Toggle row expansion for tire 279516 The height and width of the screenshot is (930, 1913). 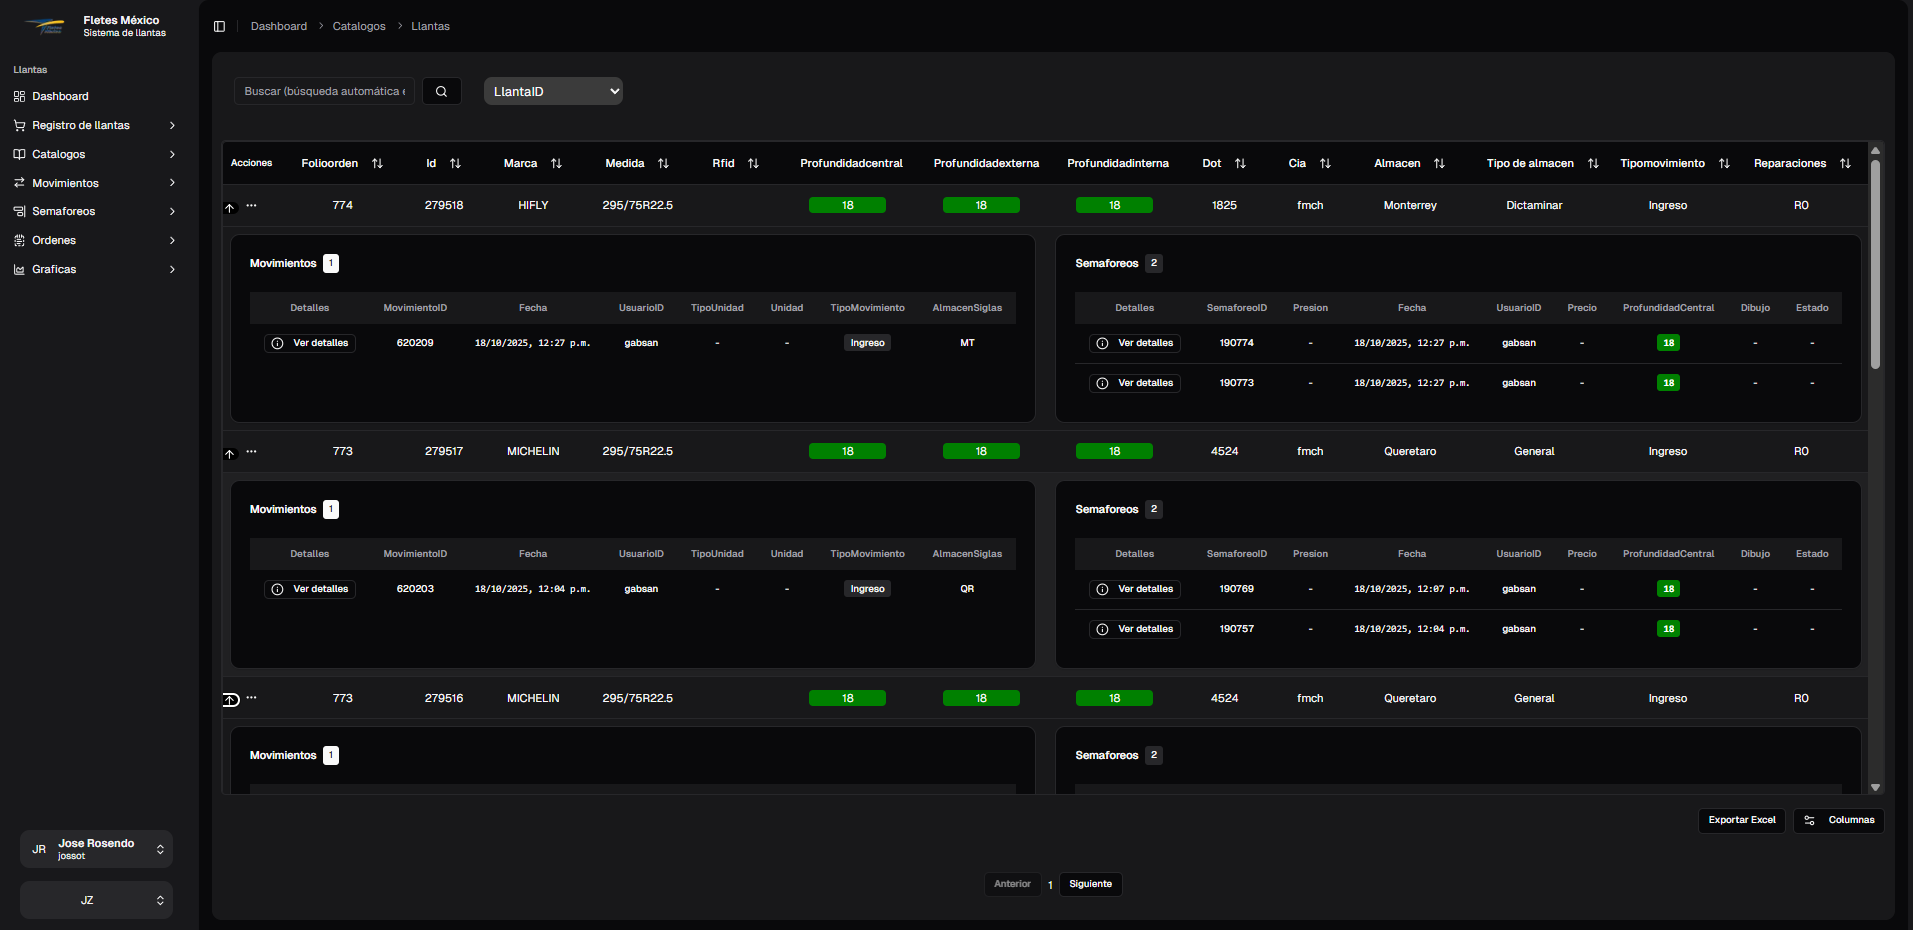(231, 700)
